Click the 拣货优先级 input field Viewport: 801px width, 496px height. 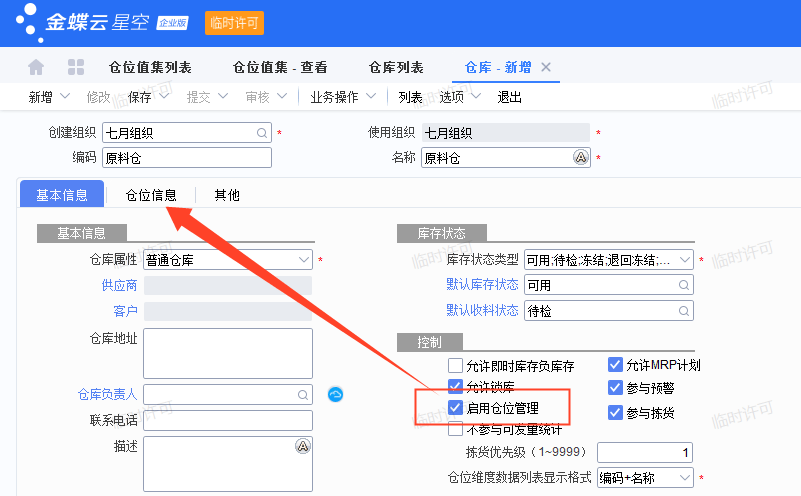645,452
